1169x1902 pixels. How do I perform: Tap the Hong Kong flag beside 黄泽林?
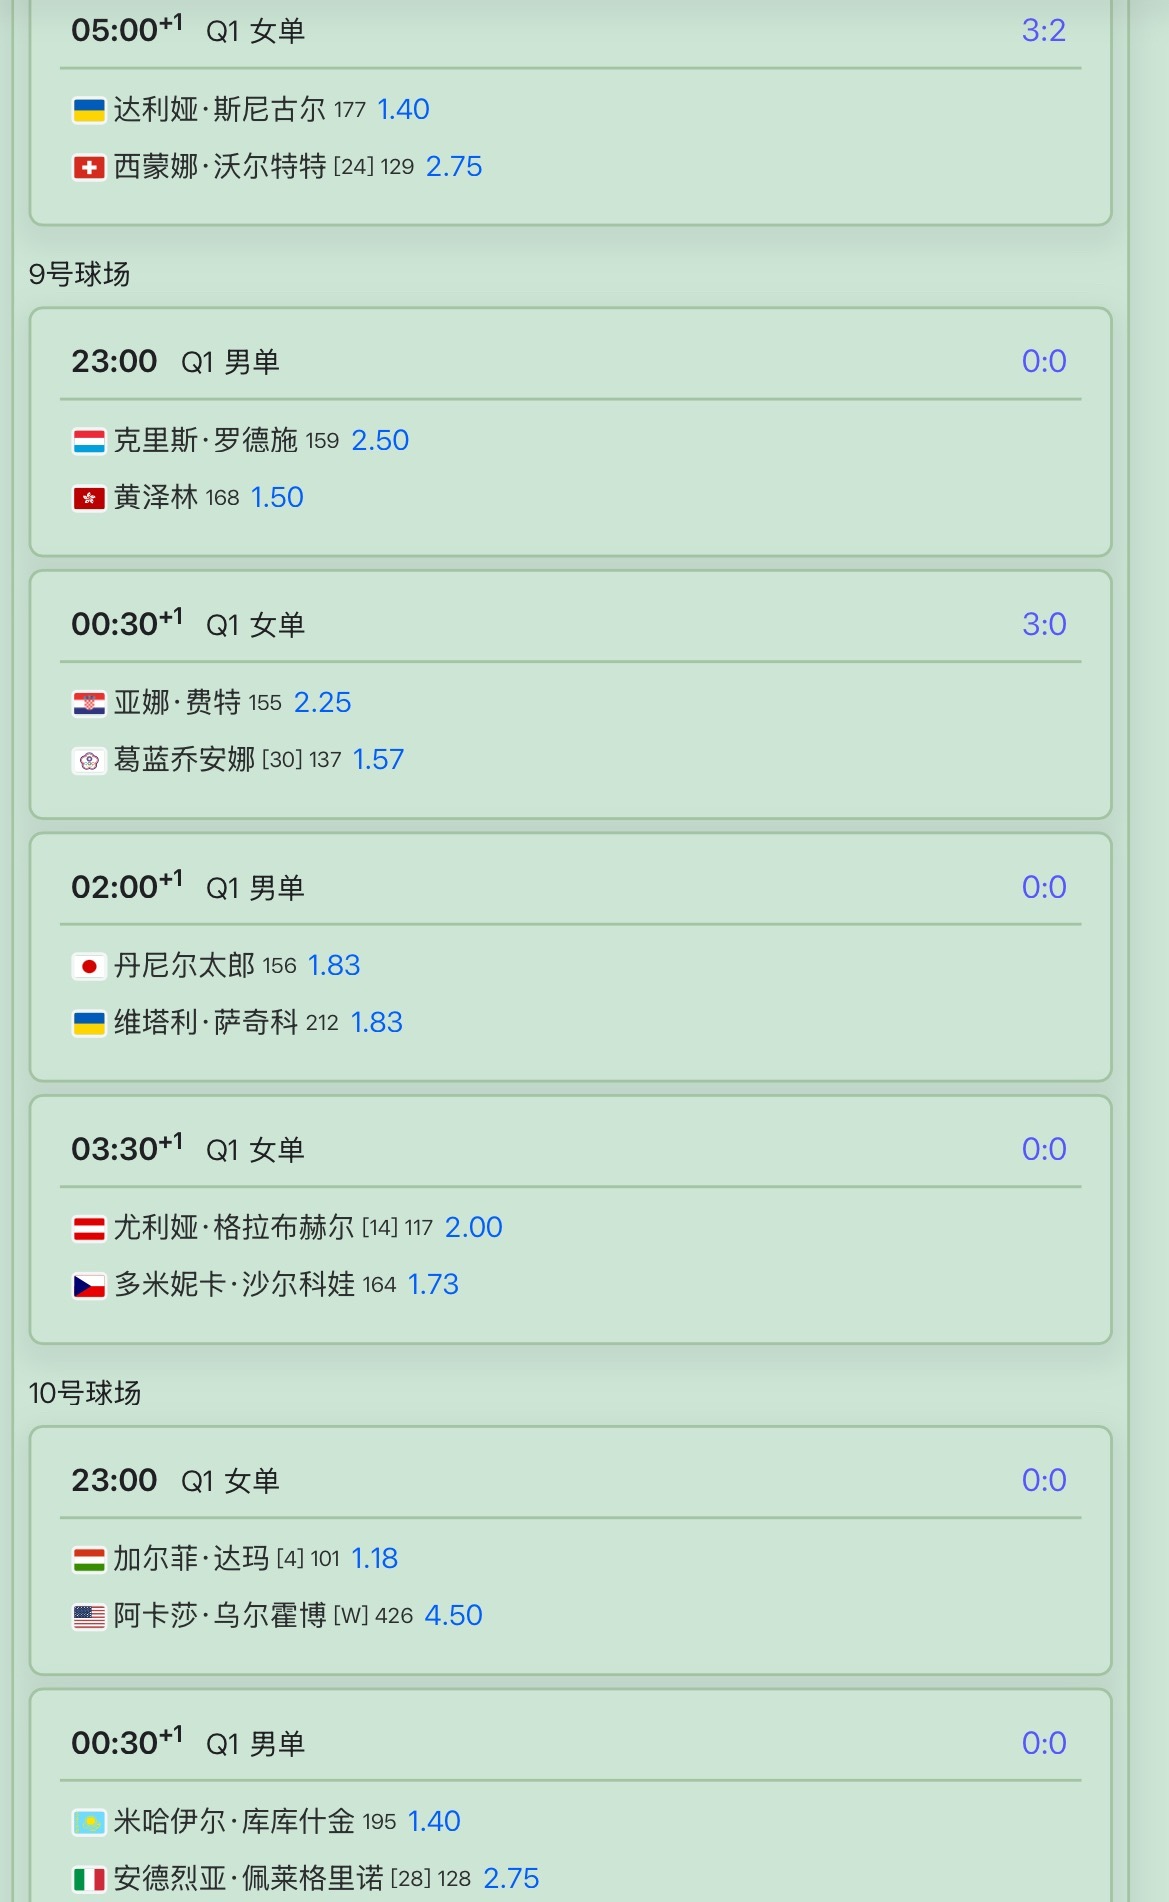pos(89,498)
